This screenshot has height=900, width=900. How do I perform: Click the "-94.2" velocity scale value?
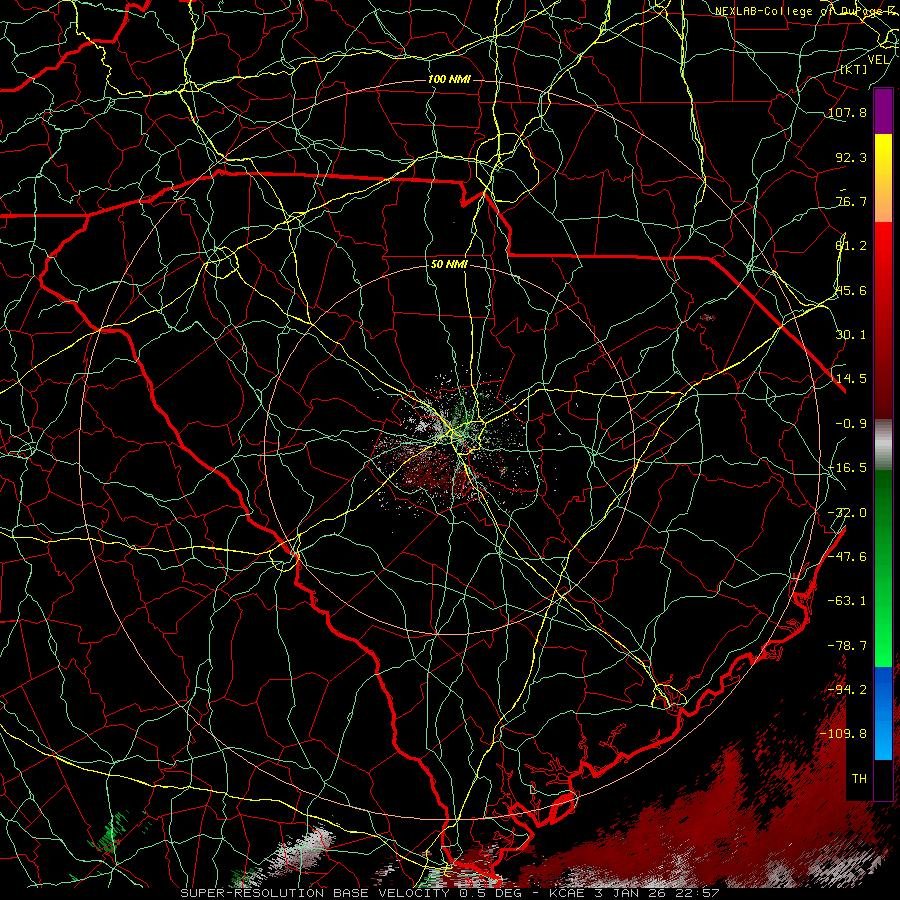click(x=847, y=689)
